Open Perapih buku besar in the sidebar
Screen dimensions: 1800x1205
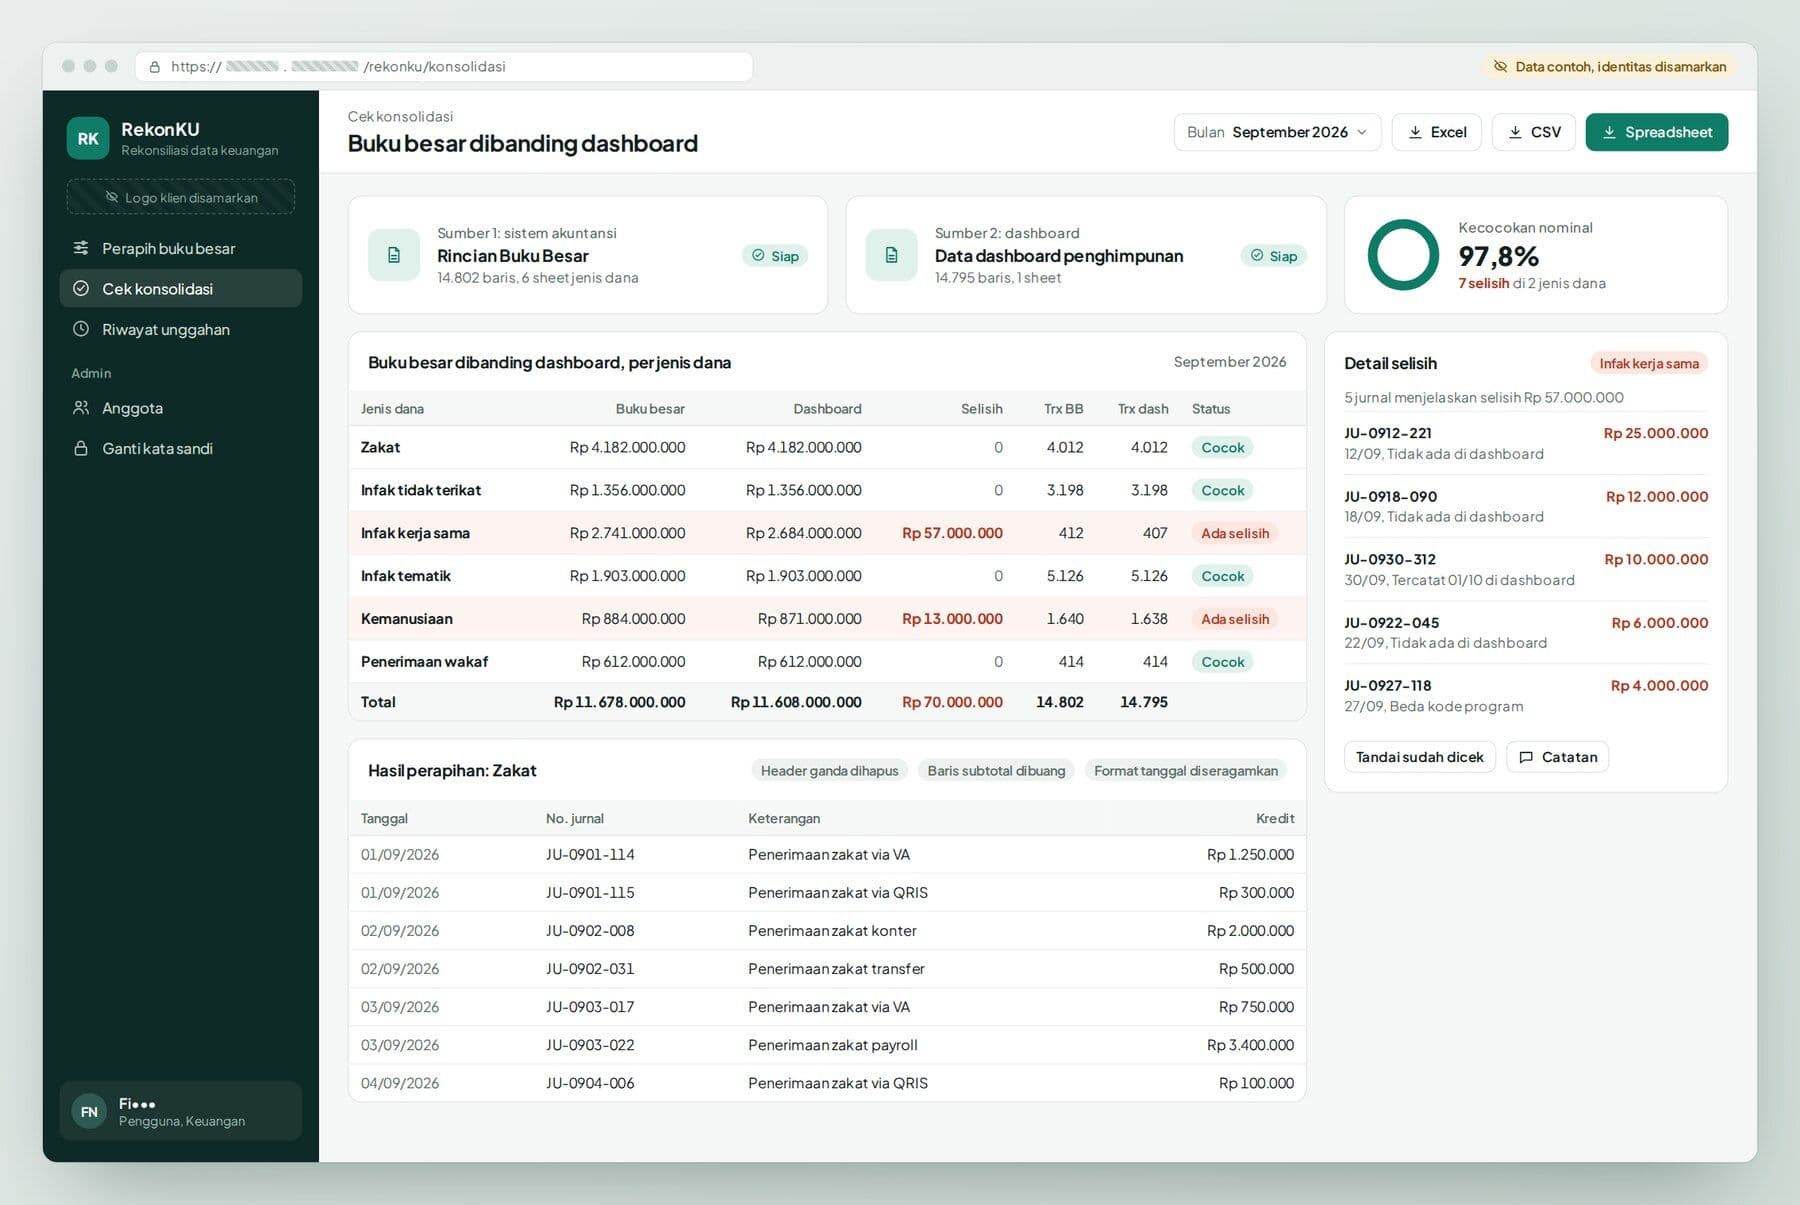181,248
